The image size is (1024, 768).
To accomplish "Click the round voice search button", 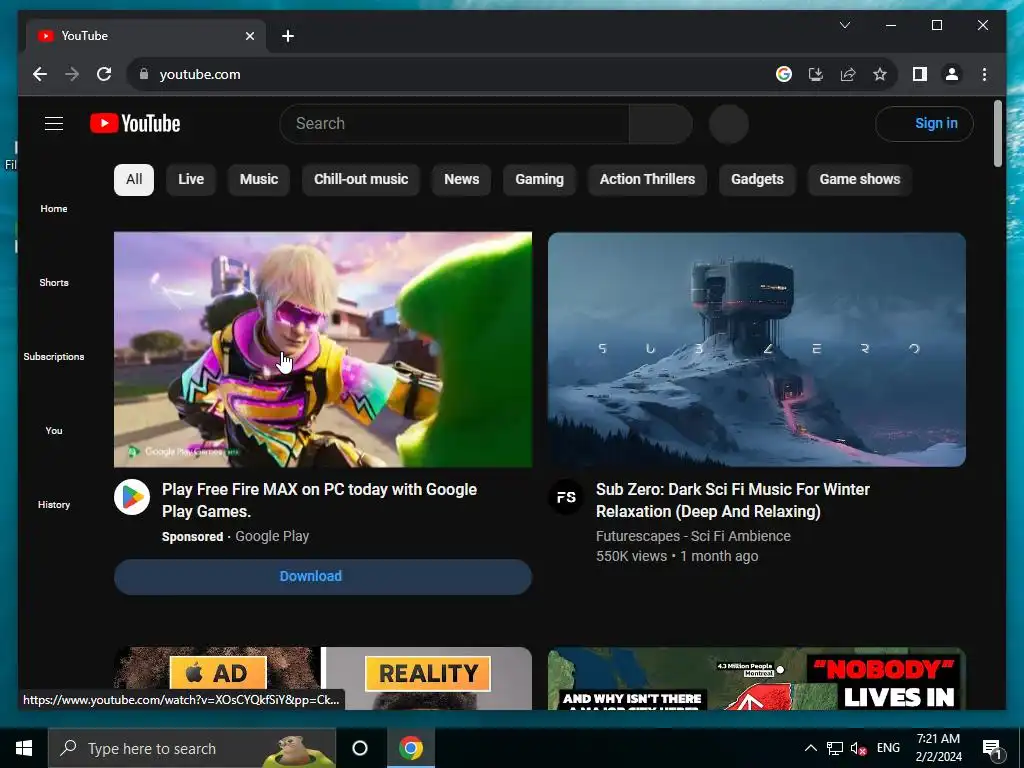I will [729, 124].
